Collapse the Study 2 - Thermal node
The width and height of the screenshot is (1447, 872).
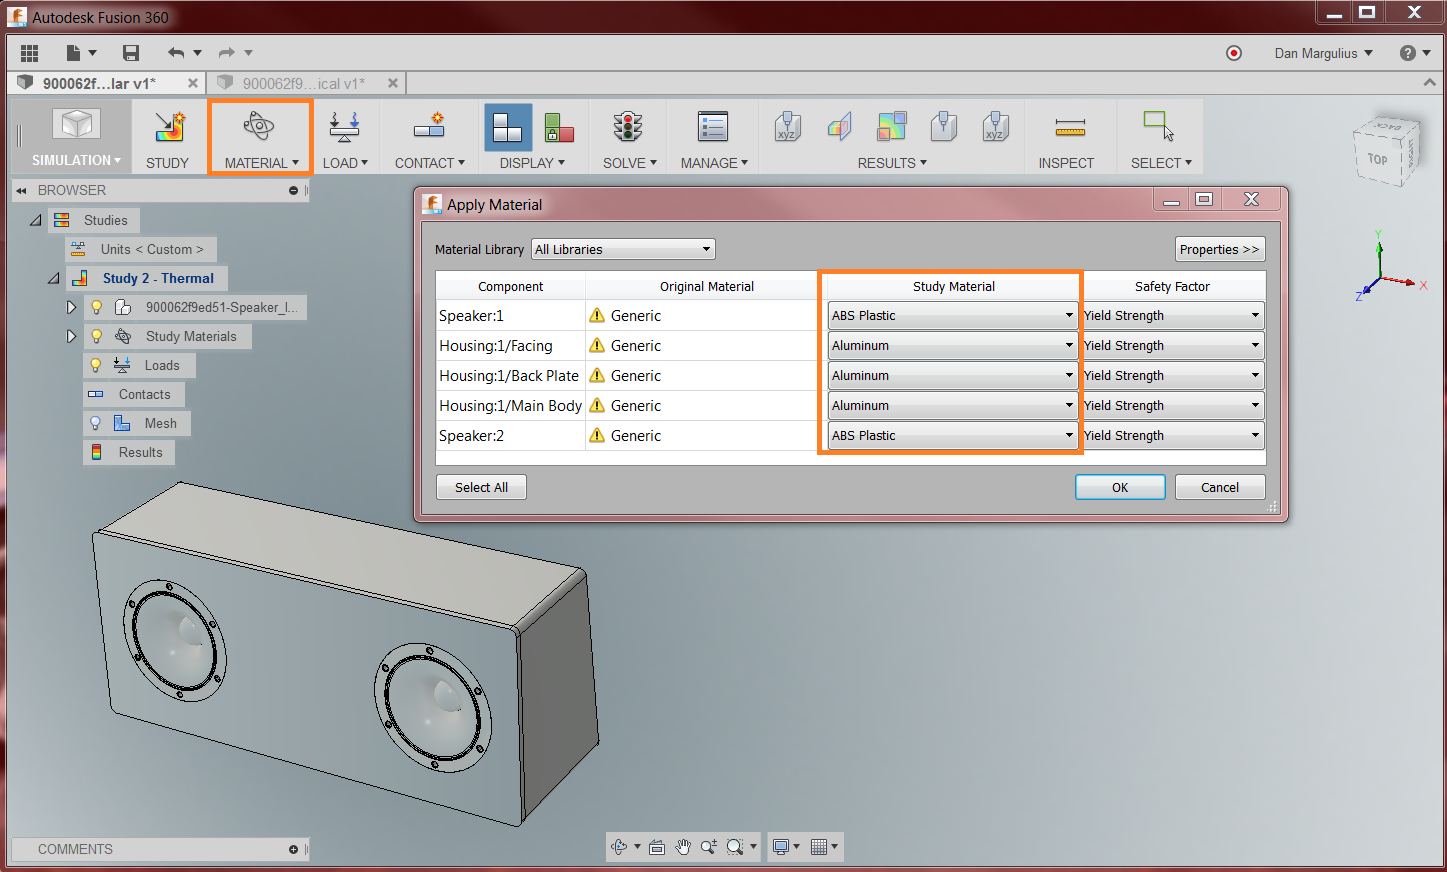[53, 278]
